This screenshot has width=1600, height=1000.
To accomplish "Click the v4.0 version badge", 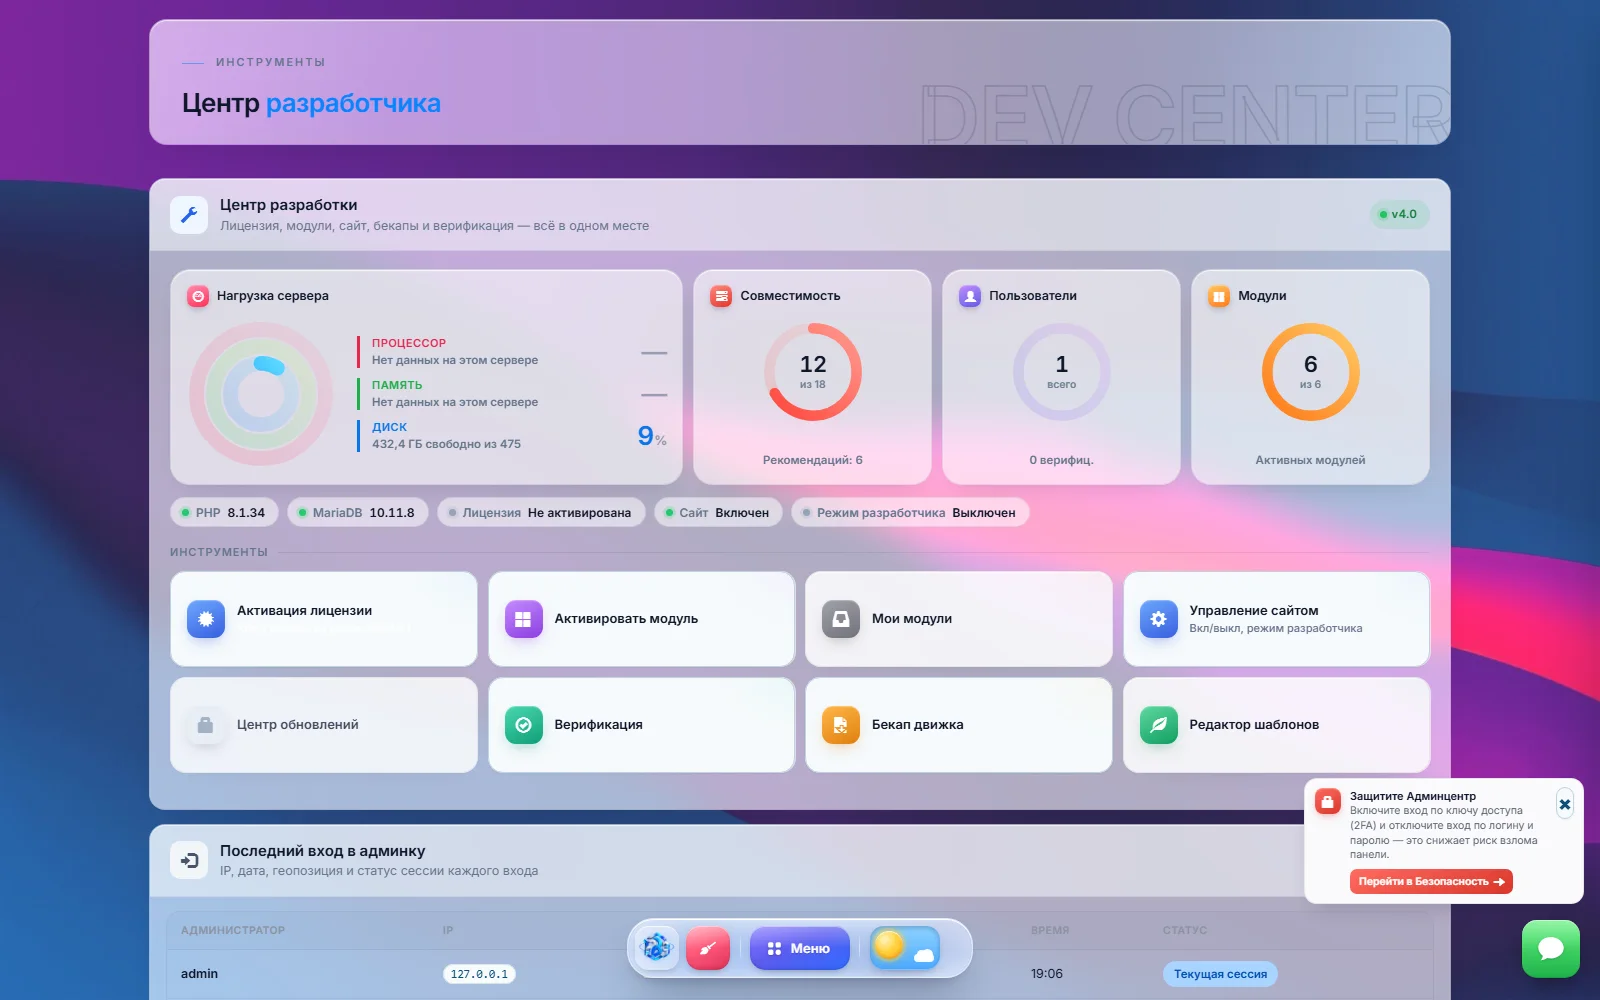I will [x=1399, y=214].
